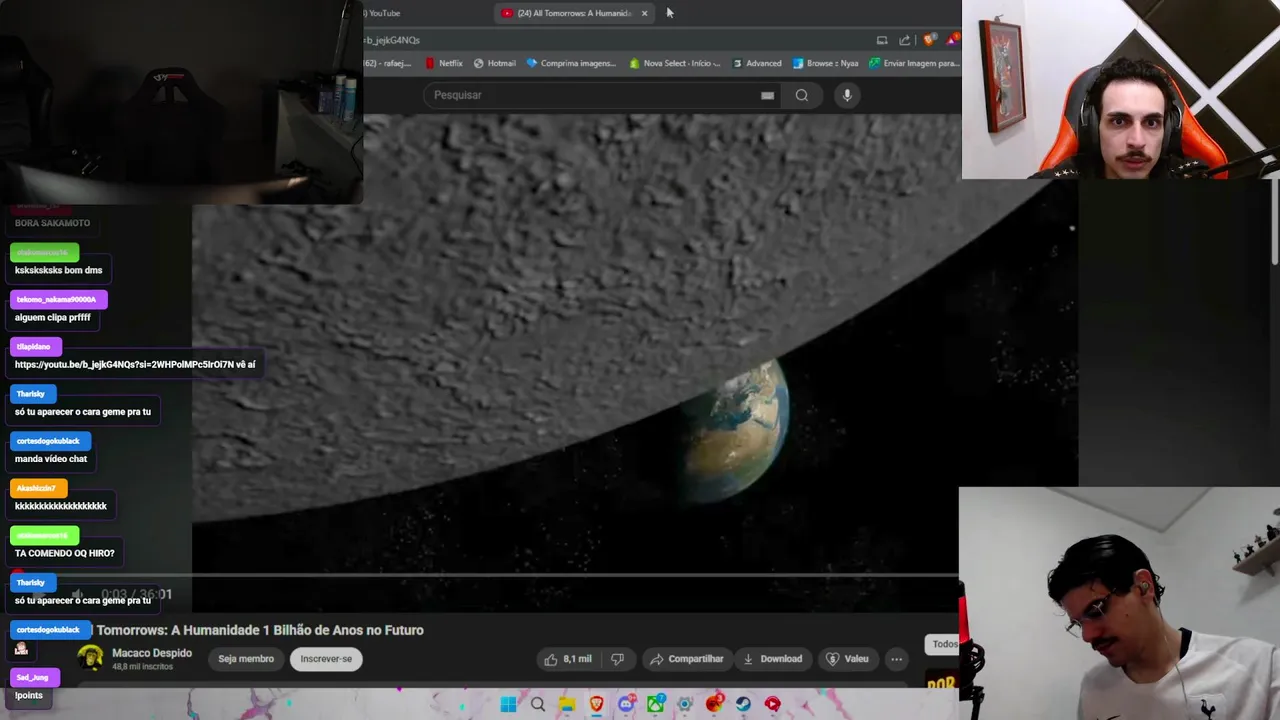Switch to the All Tomorrows browser tab
Viewport: 1280px width, 720px height.
(x=574, y=13)
